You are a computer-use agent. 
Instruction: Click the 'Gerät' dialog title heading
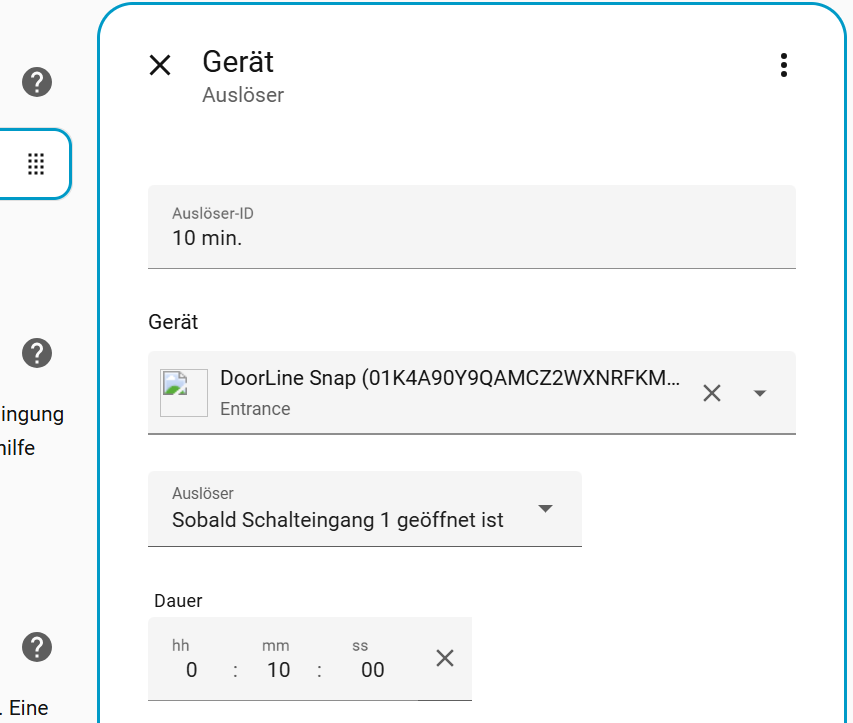[x=238, y=62]
